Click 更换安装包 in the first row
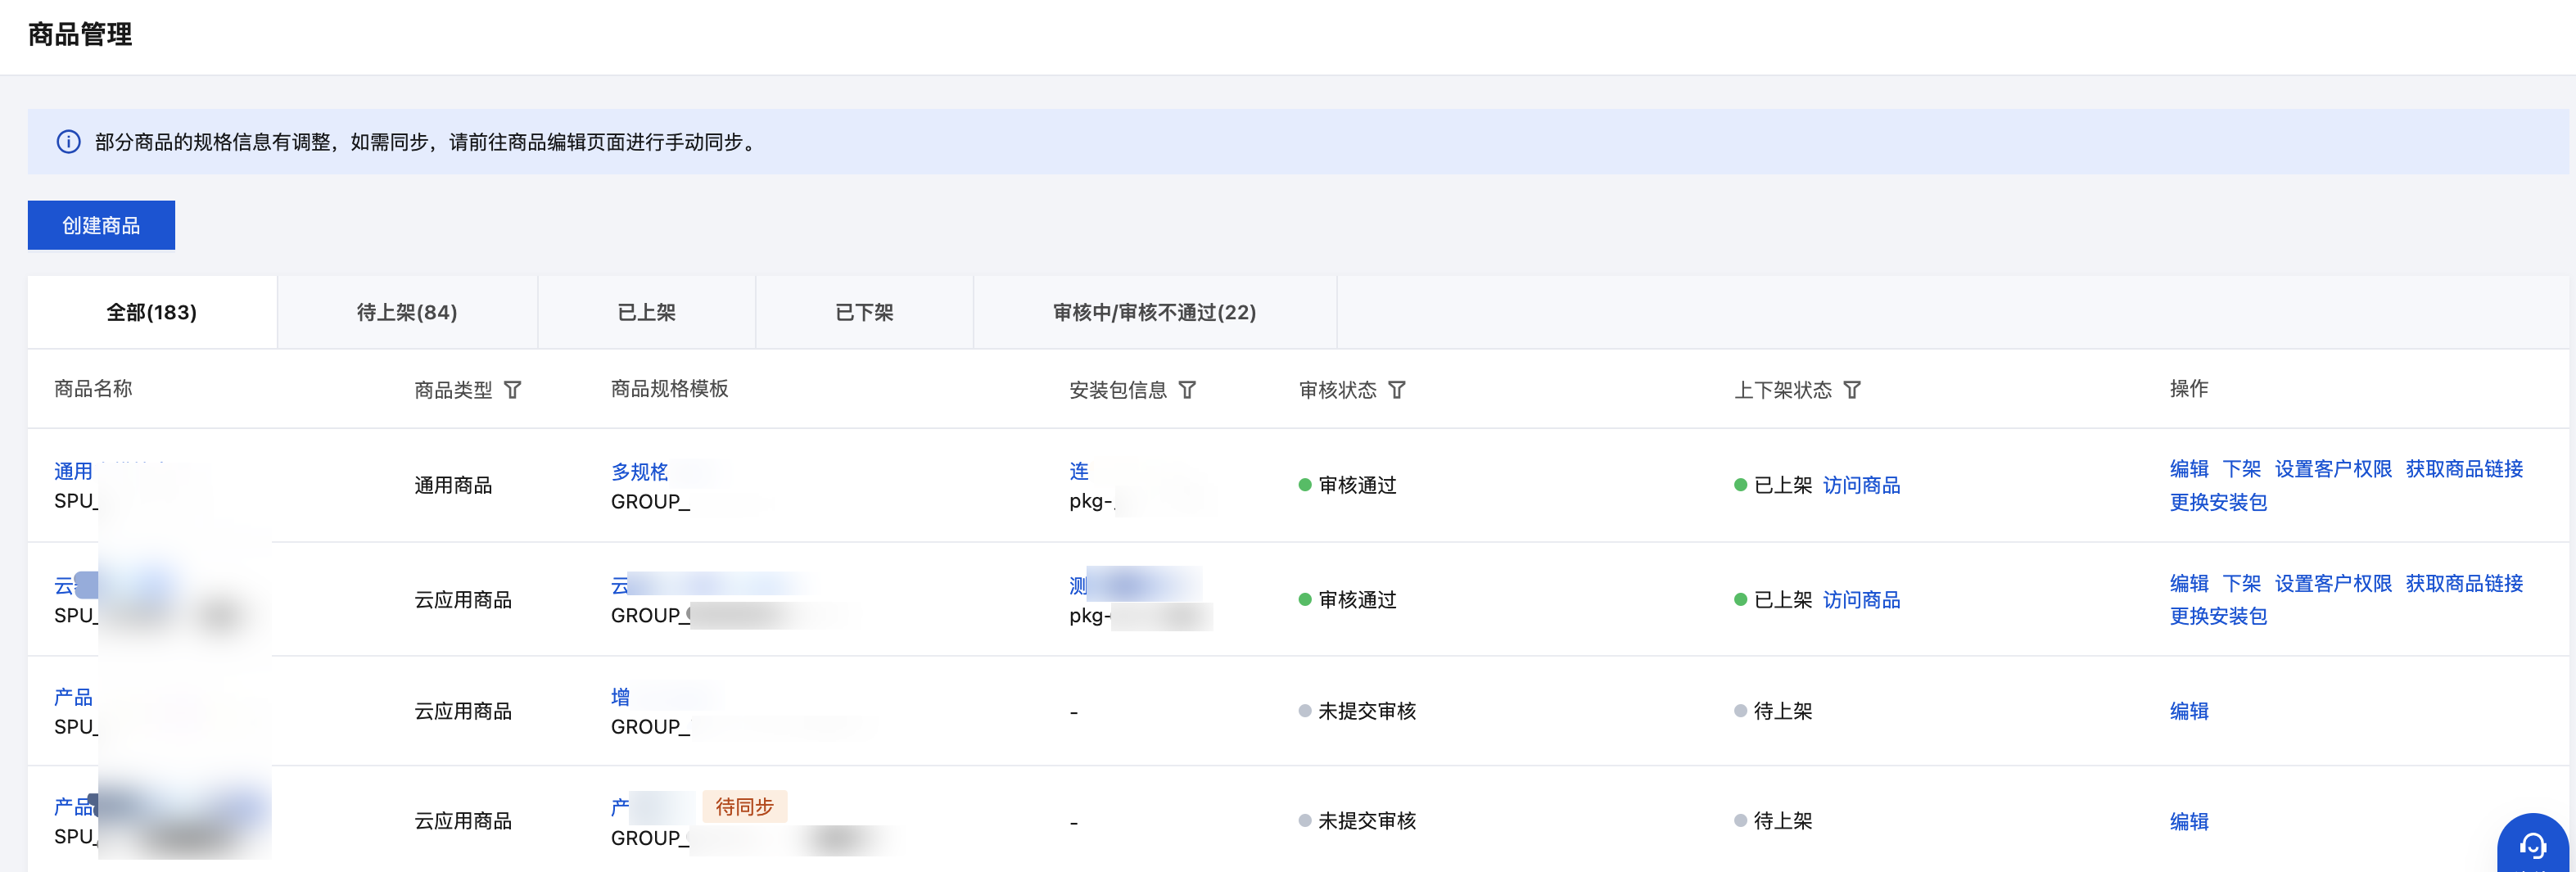This screenshot has height=872, width=2576. point(2217,502)
